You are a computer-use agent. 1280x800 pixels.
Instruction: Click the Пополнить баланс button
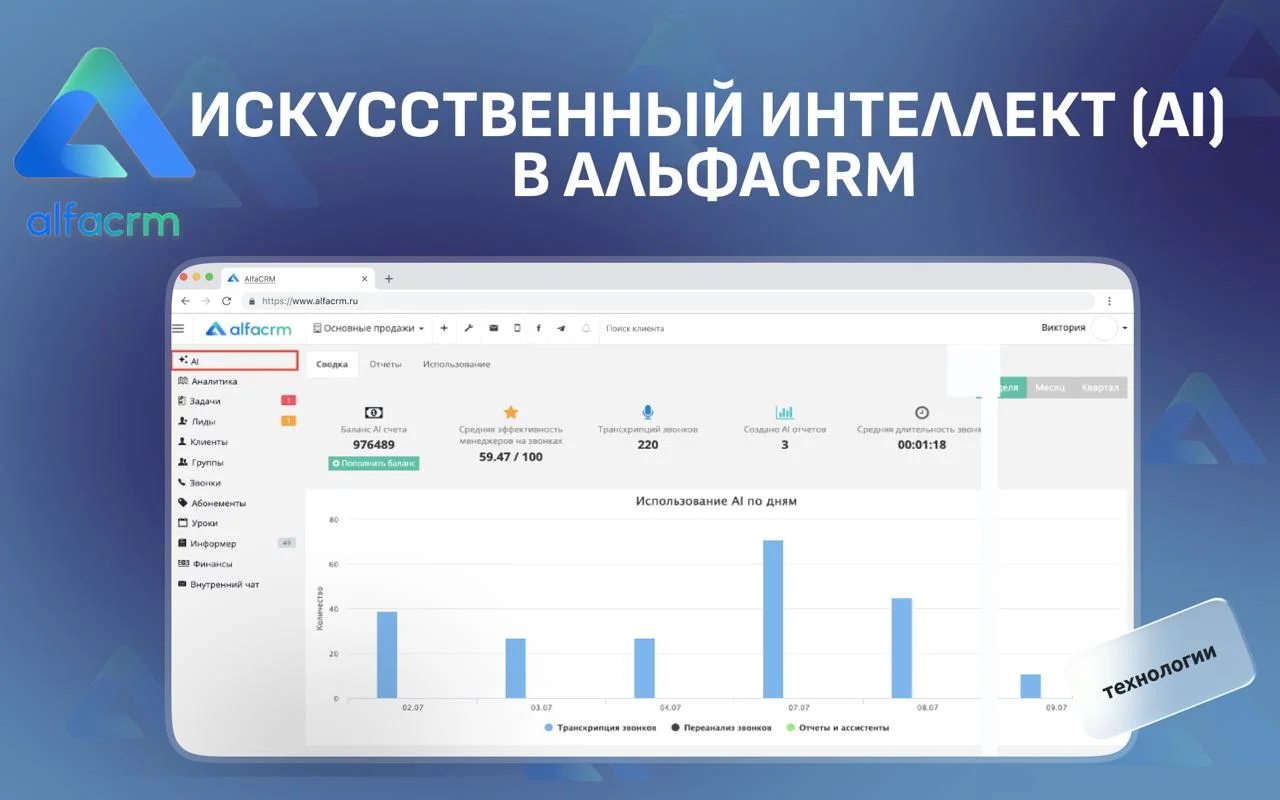point(374,463)
